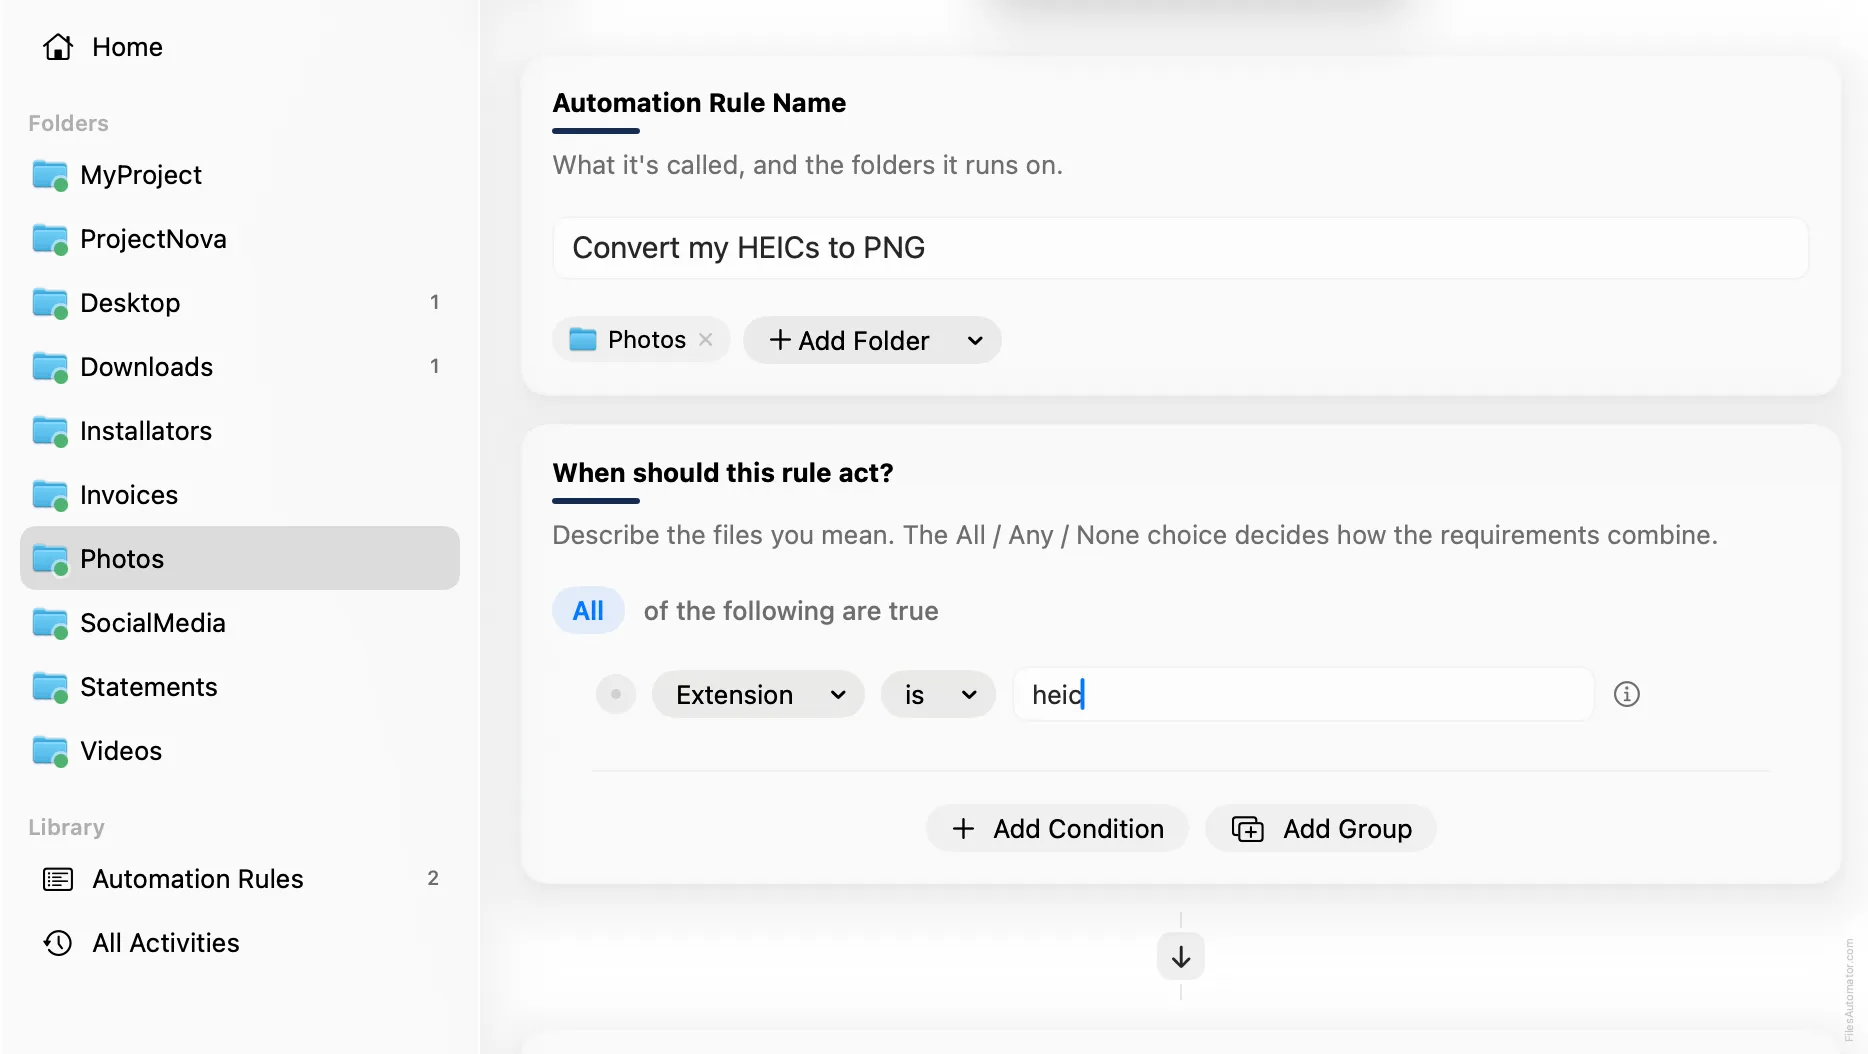The height and width of the screenshot is (1054, 1868).
Task: Click the SocialMedia folder icon
Action: point(50,624)
